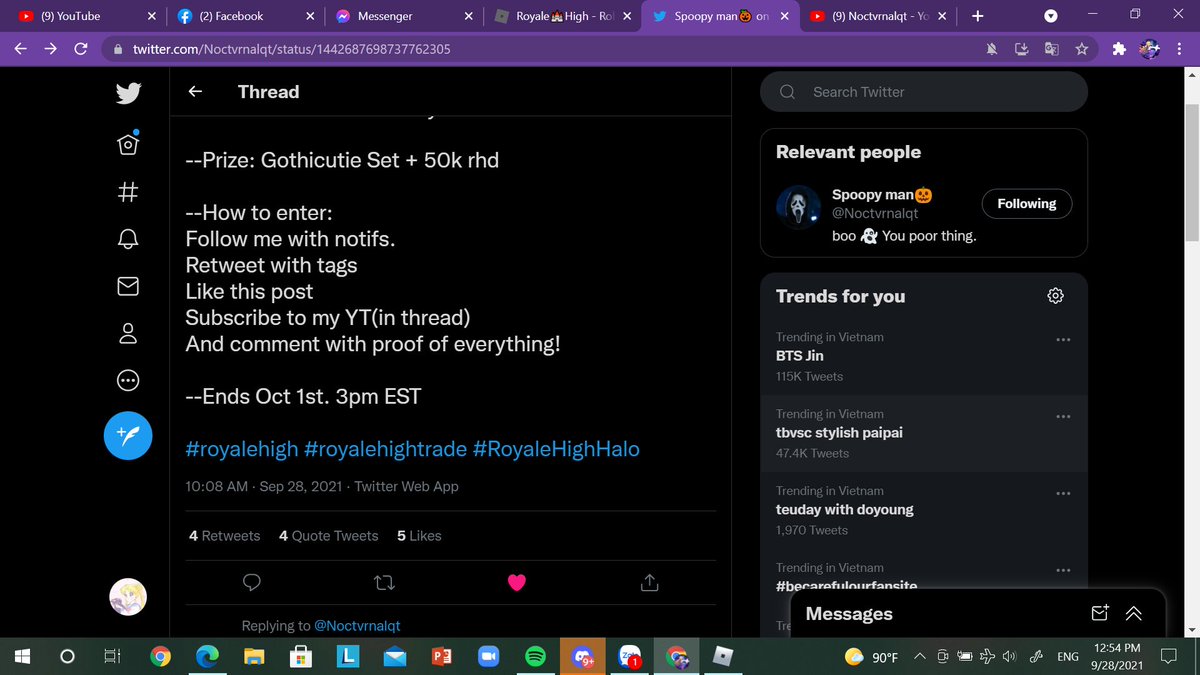The width and height of the screenshot is (1200, 675).
Task: Open options for tbvsc stylish paipai trend
Action: 1063,416
